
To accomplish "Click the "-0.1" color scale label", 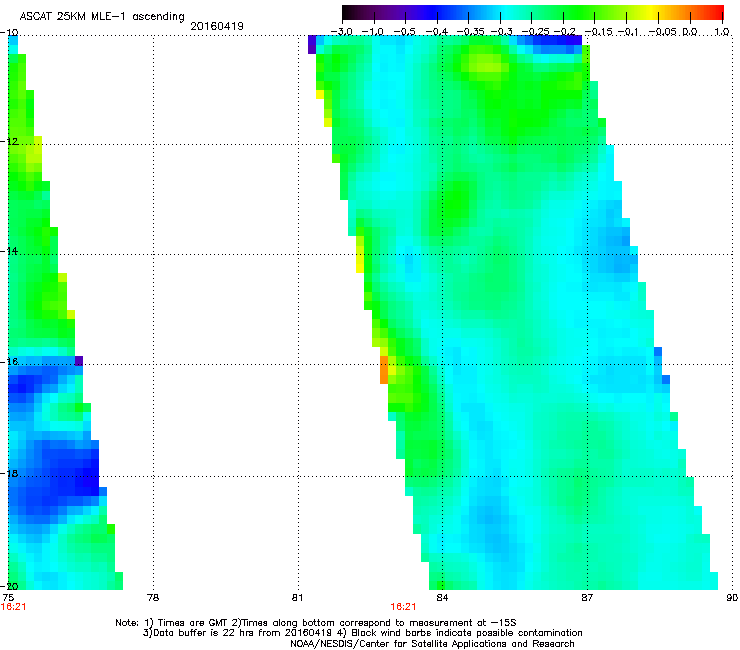I will tap(628, 32).
